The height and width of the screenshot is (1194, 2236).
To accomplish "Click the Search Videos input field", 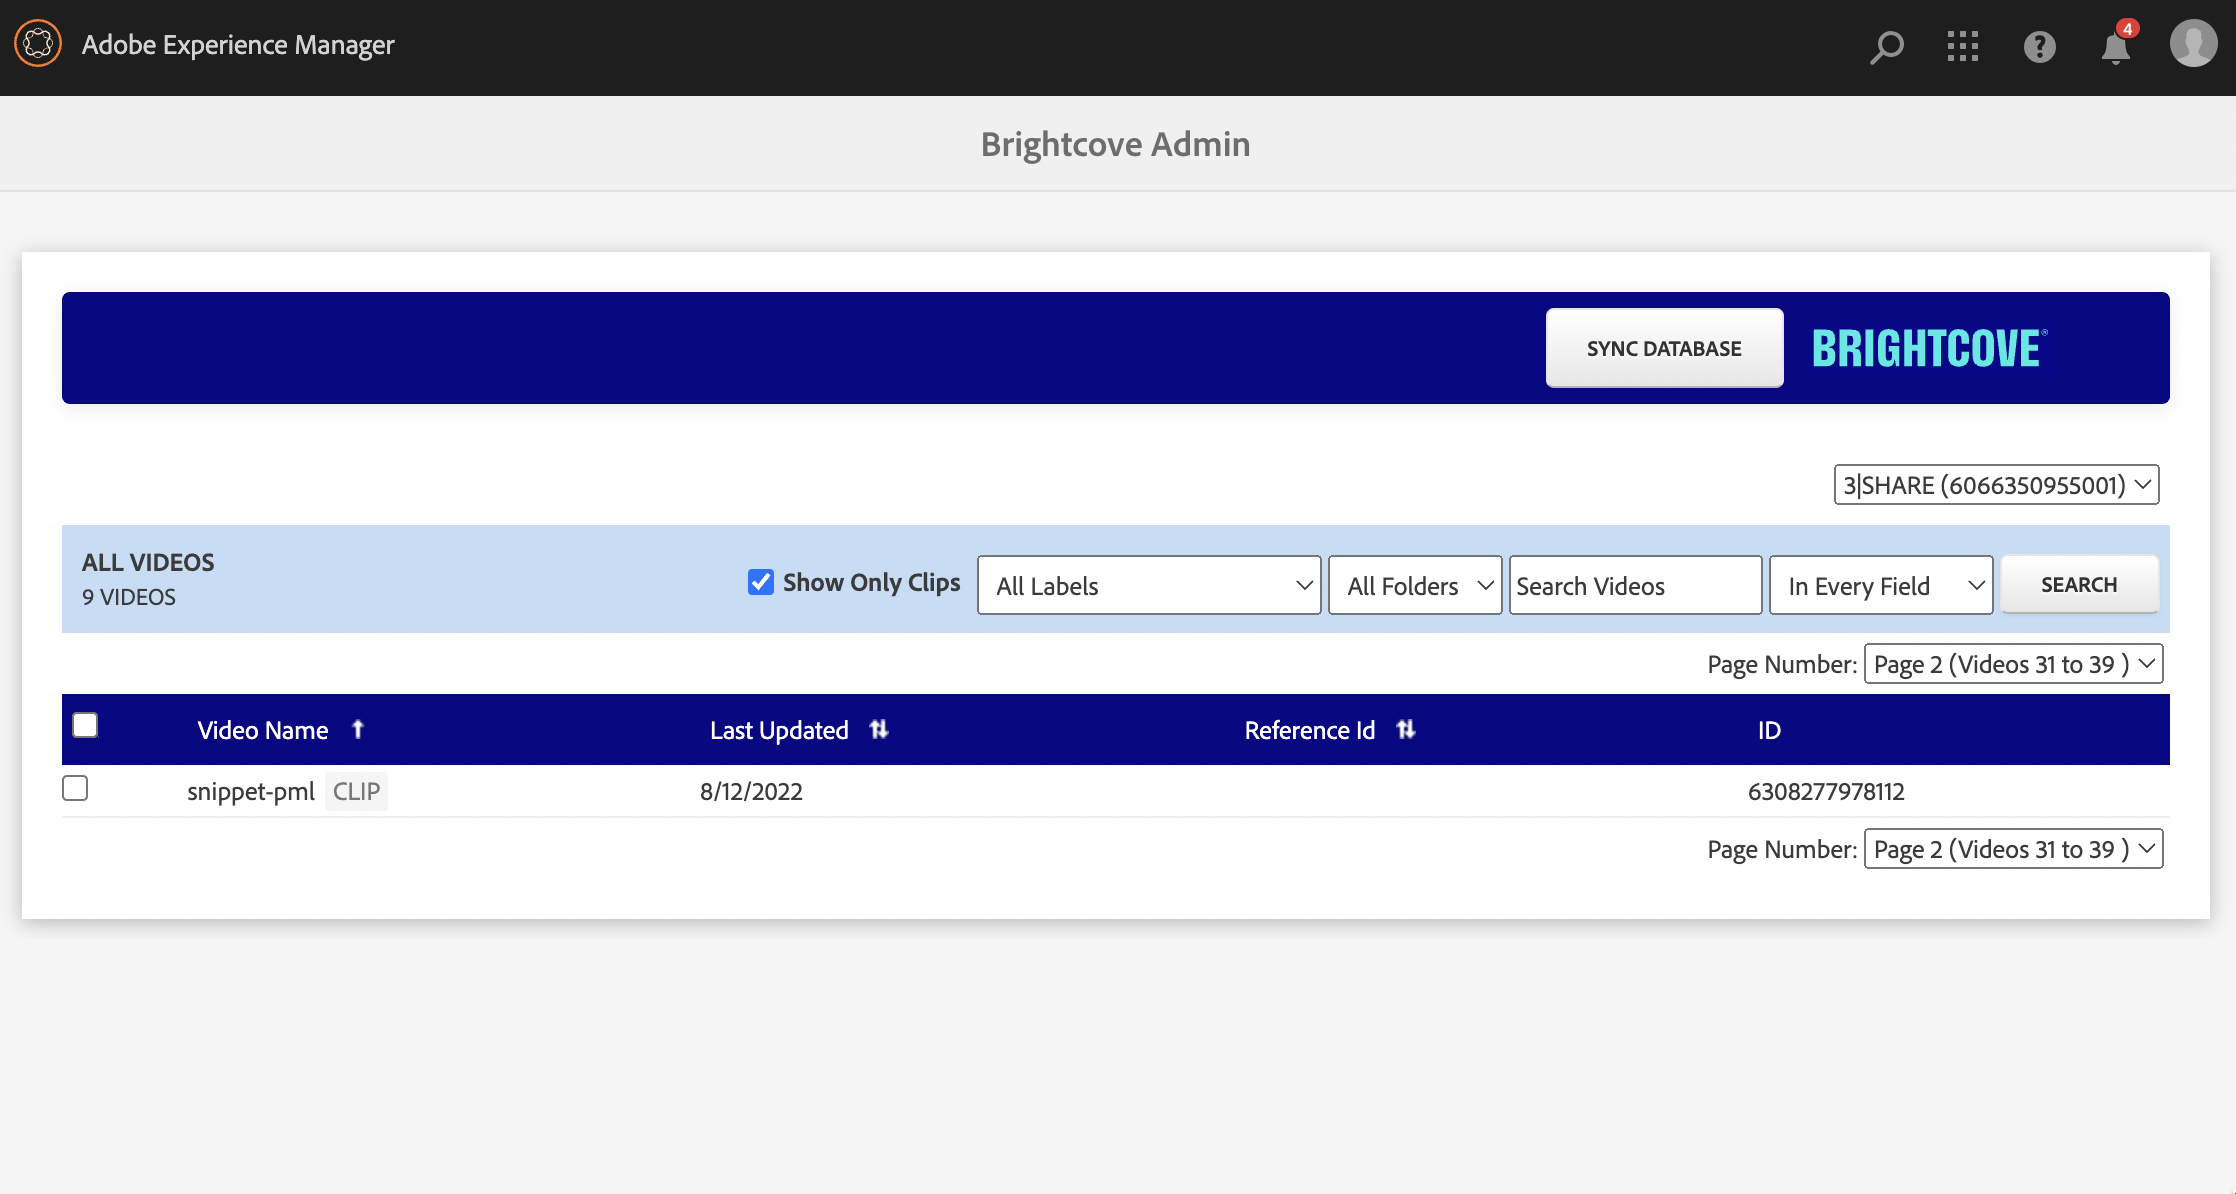I will 1636,584.
